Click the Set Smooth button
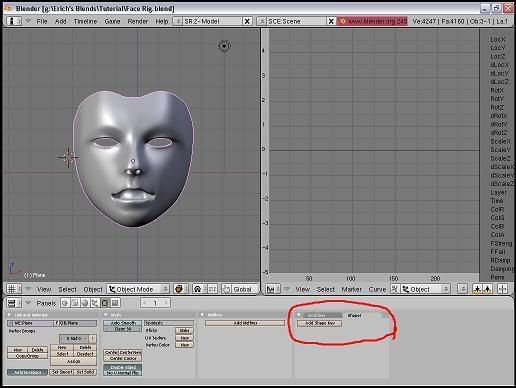The height and width of the screenshot is (388, 516). point(62,372)
